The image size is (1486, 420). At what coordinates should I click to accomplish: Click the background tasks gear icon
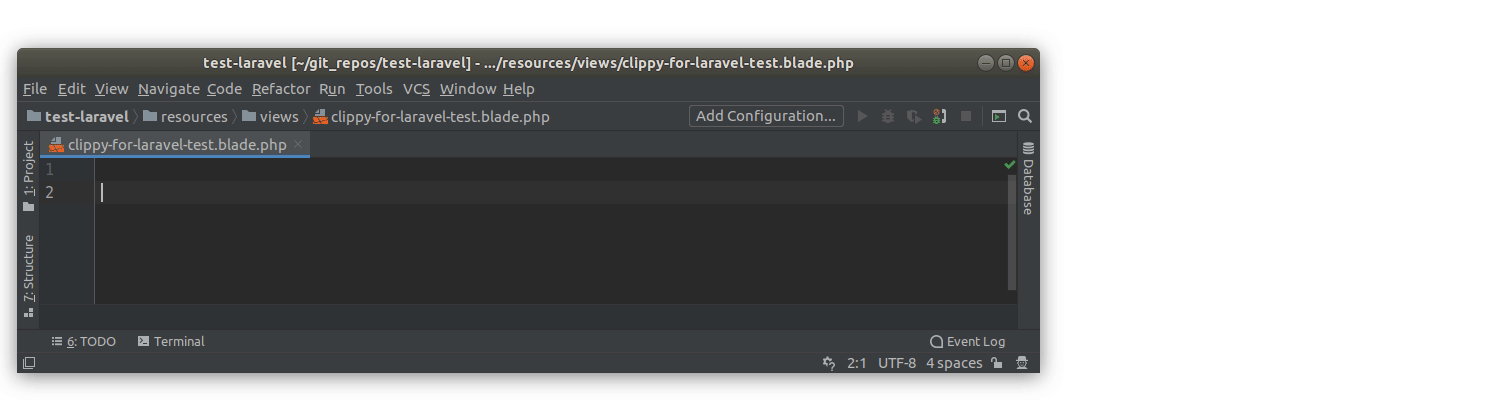[x=828, y=363]
